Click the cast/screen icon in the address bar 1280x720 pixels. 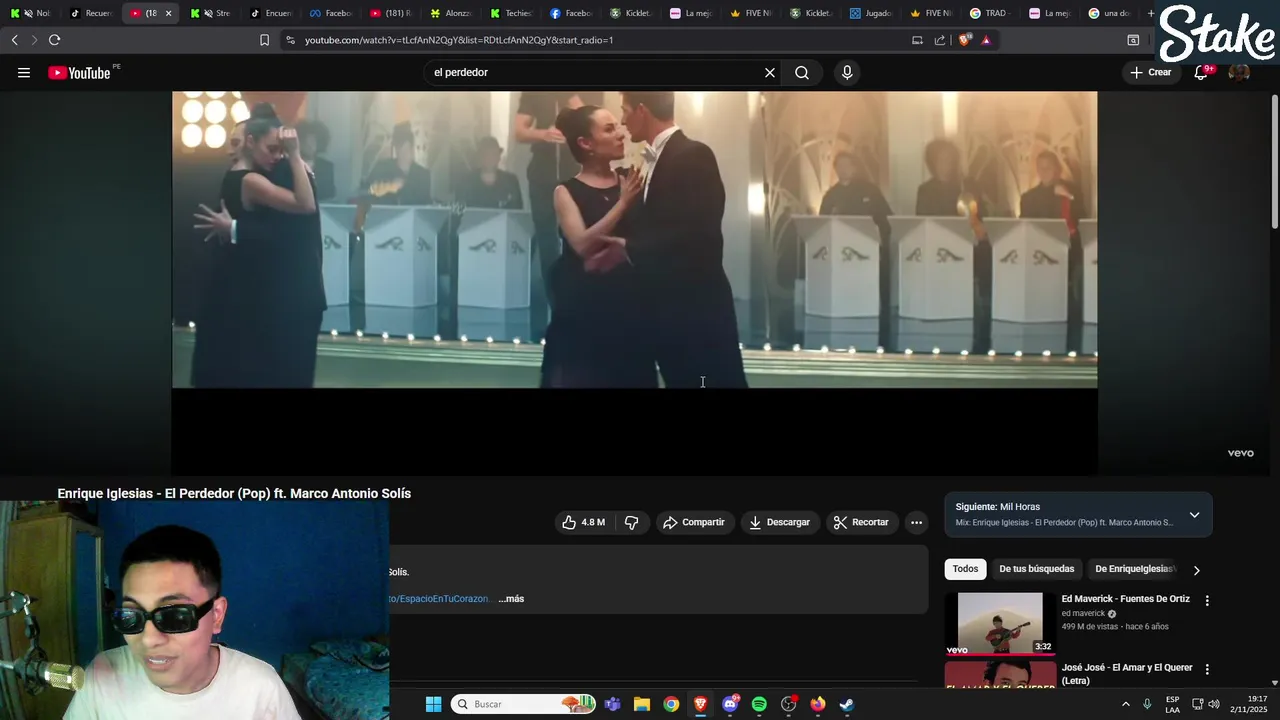pos(917,40)
